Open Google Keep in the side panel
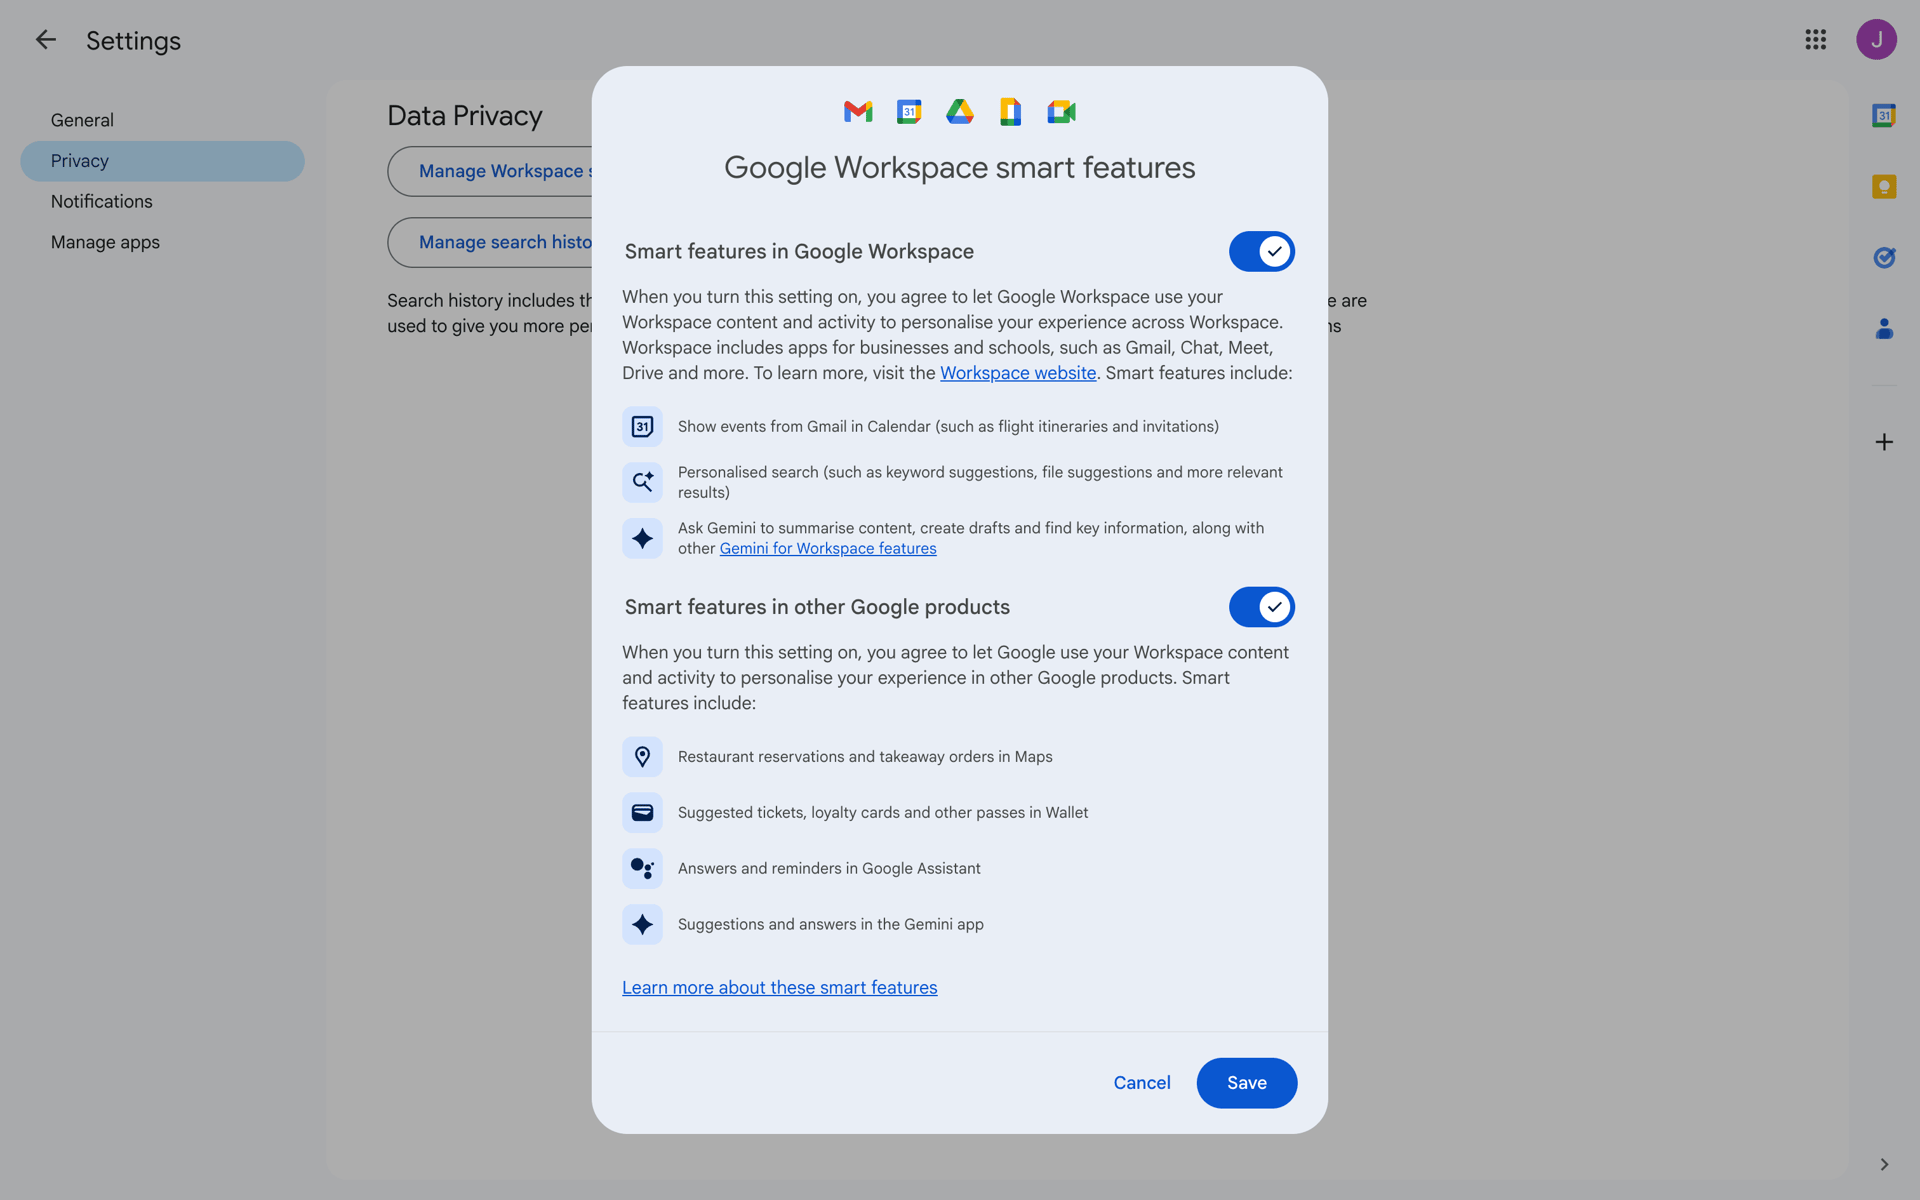This screenshot has height=1200, width=1920. click(1884, 187)
